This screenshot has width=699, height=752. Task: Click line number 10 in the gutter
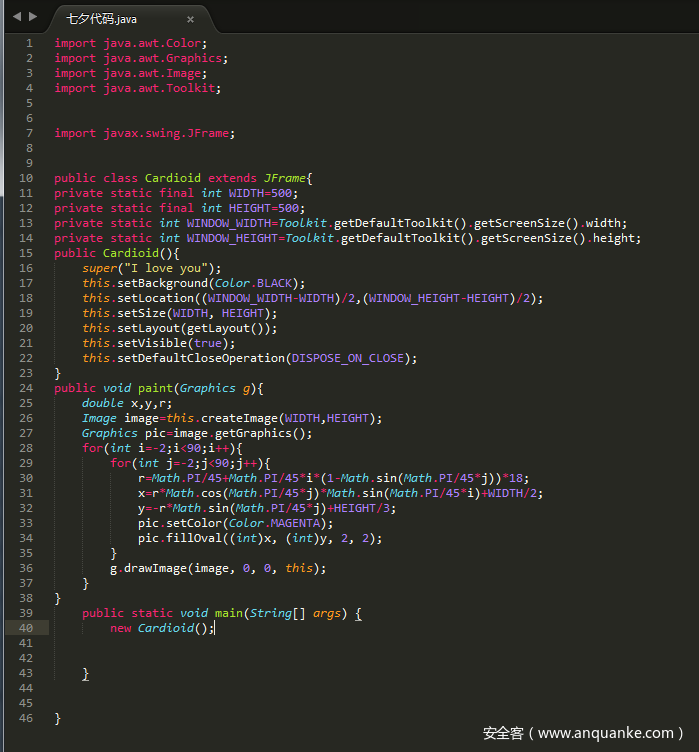pyautogui.click(x=26, y=178)
